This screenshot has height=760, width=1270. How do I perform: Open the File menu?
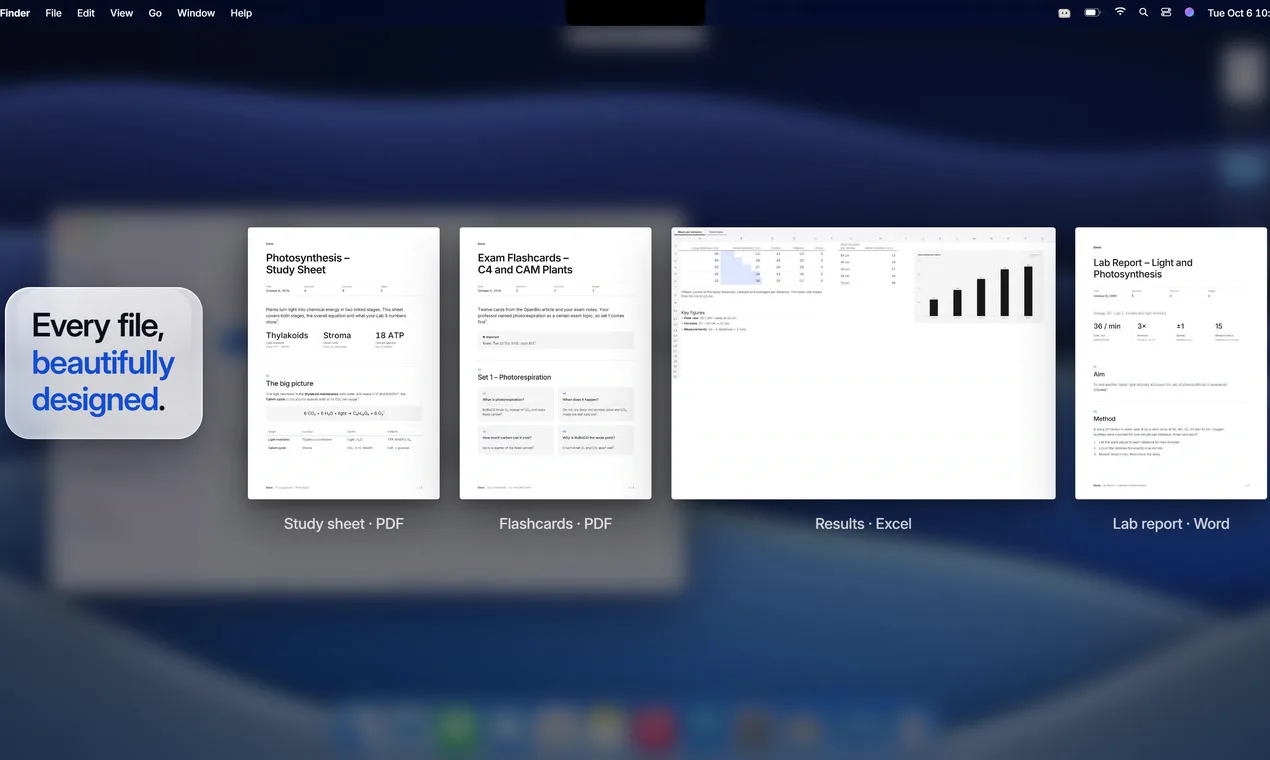click(x=53, y=13)
